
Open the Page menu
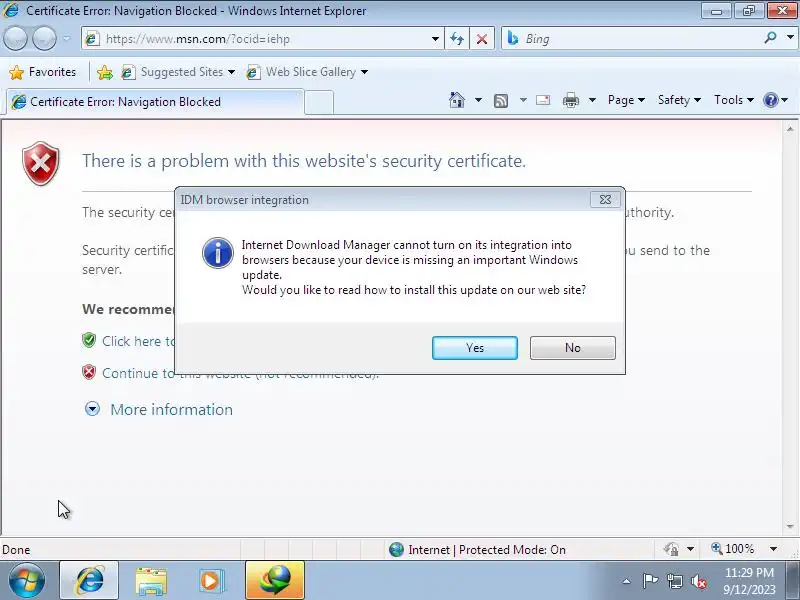(626, 100)
